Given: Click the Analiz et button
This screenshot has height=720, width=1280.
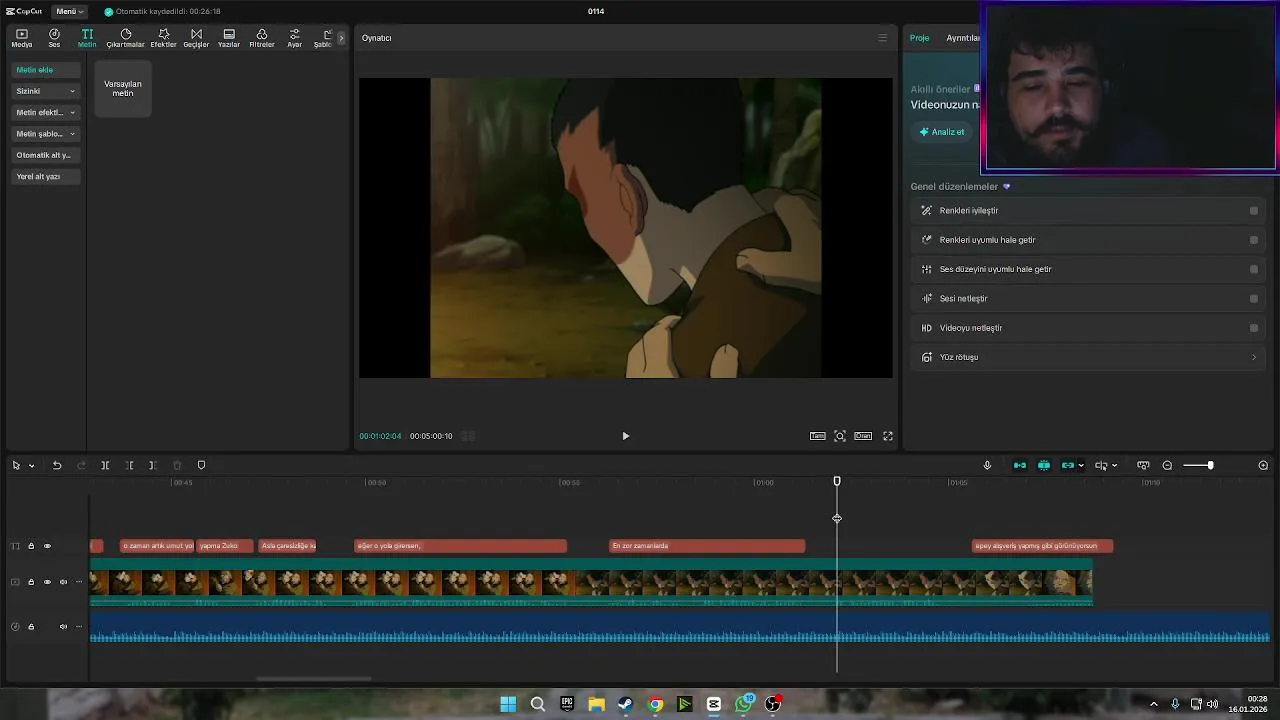Looking at the screenshot, I should click(942, 132).
